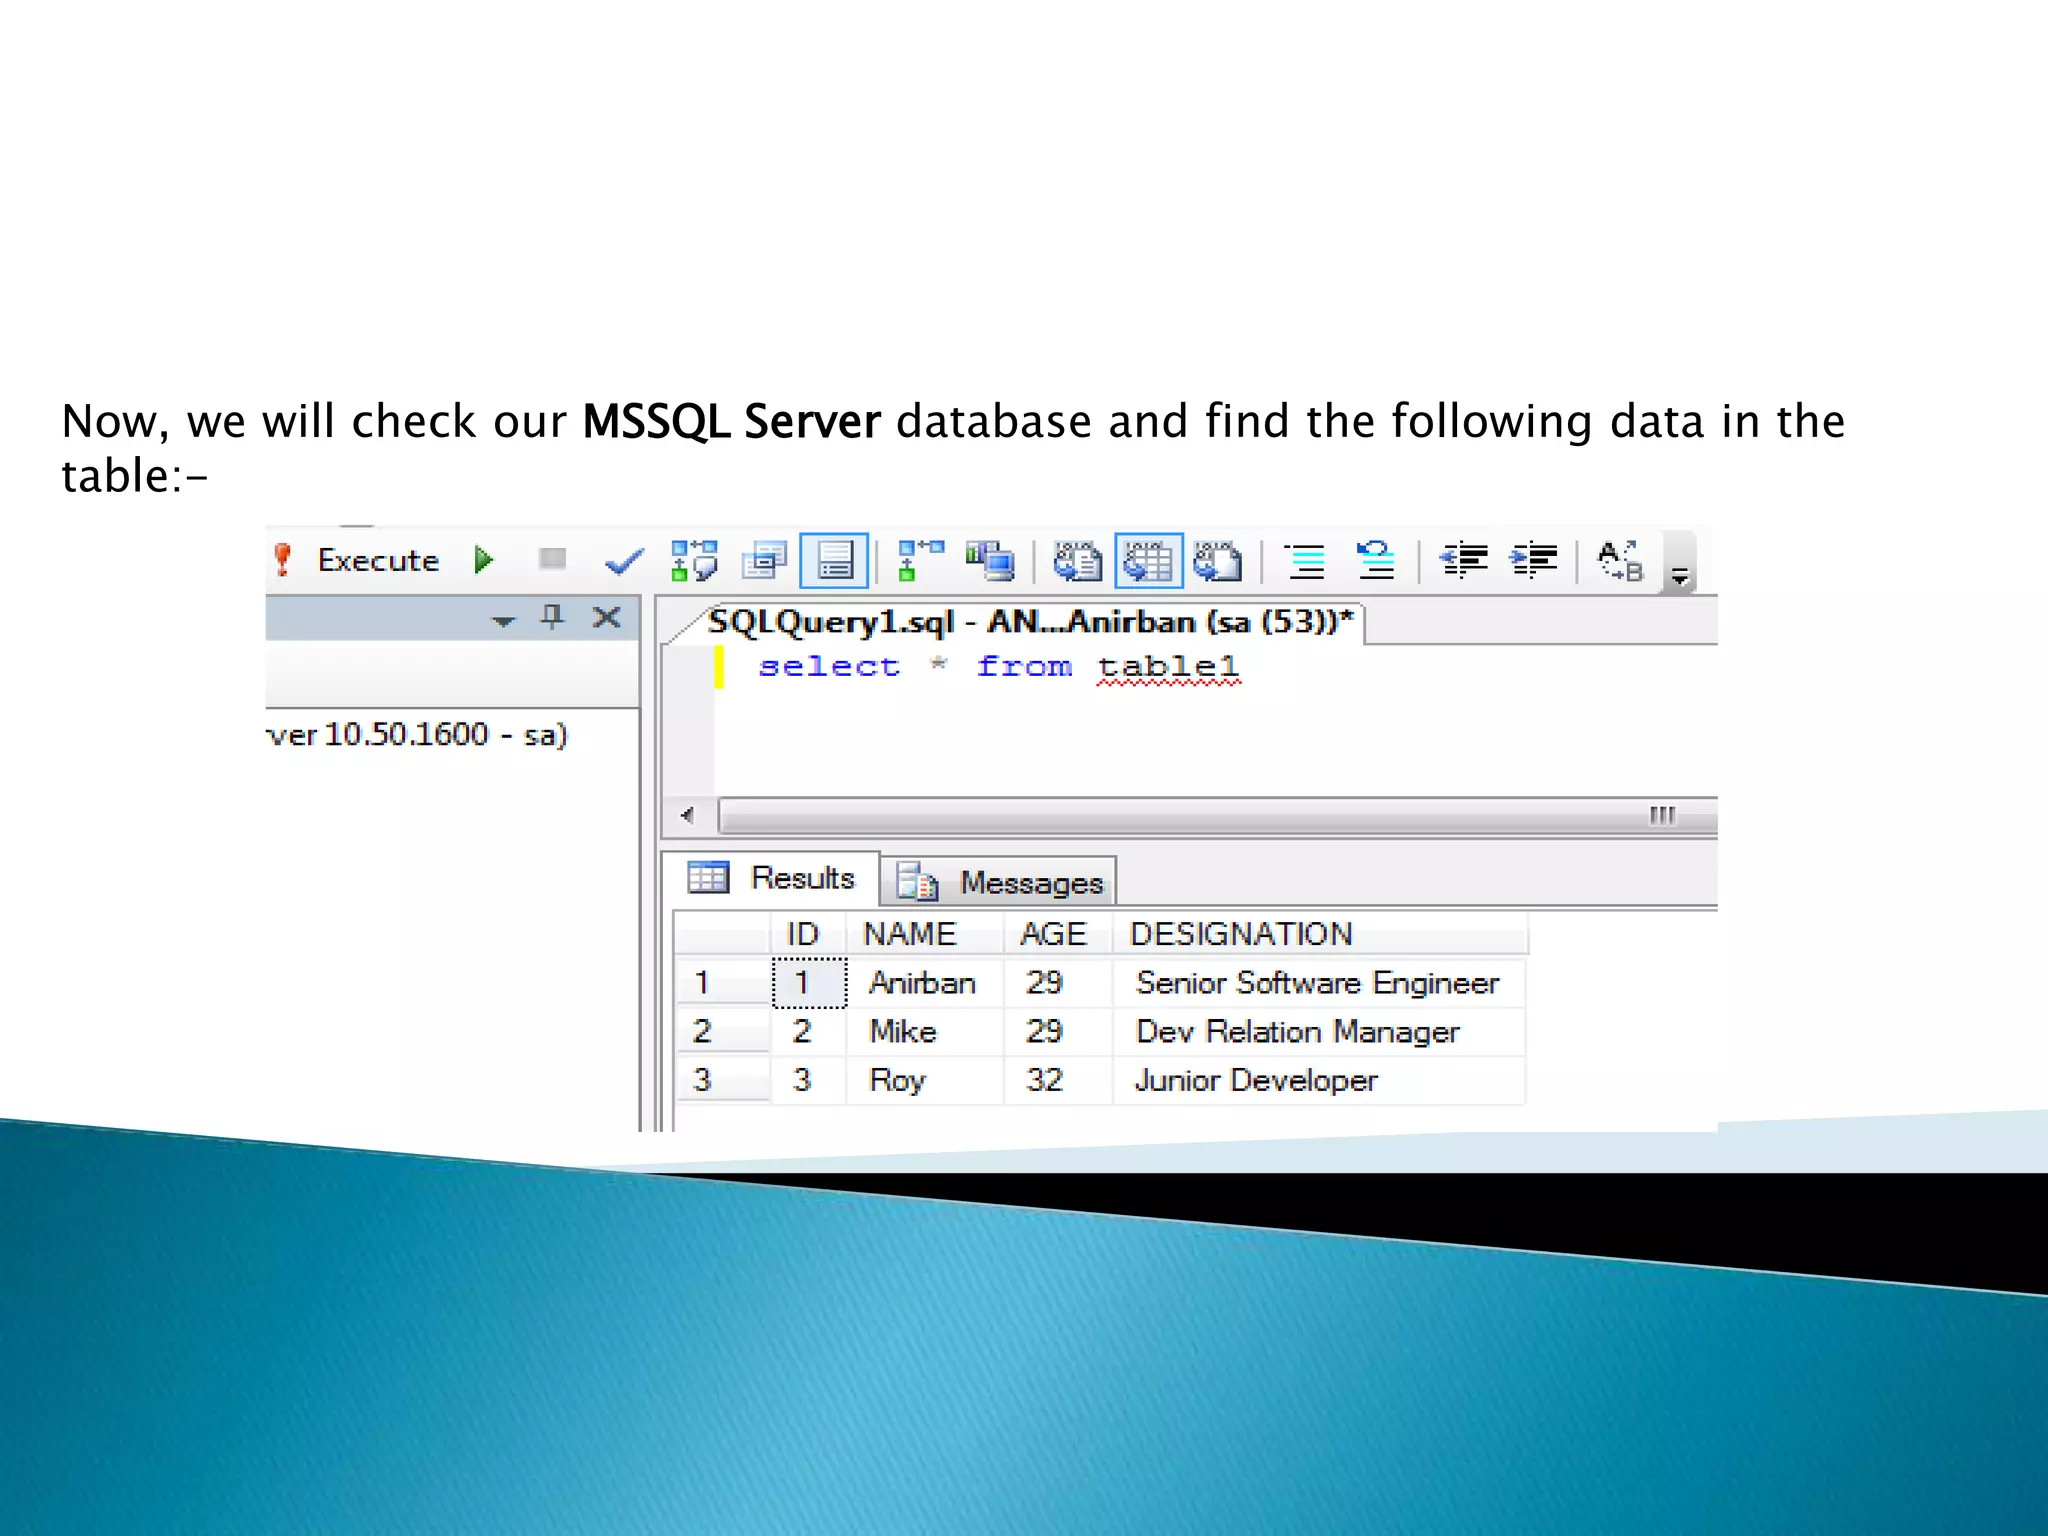Close the Object Explorer panel
2048x1536 pixels.
(606, 617)
